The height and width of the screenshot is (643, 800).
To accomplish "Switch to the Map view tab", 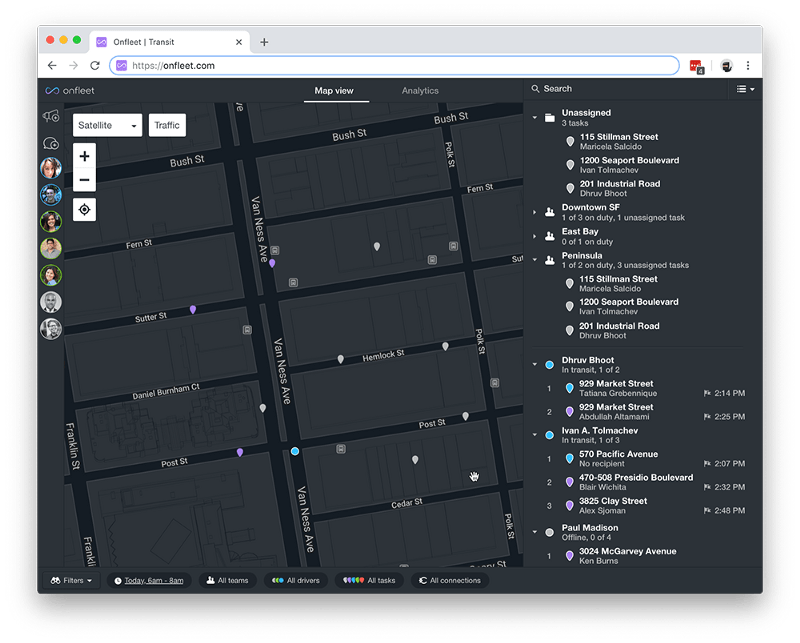I will pos(334,90).
